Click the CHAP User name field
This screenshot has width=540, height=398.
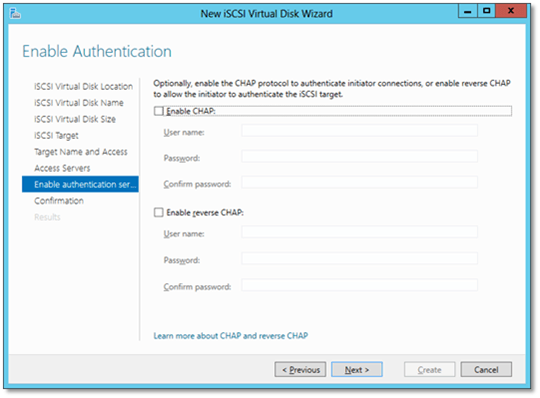click(x=360, y=131)
